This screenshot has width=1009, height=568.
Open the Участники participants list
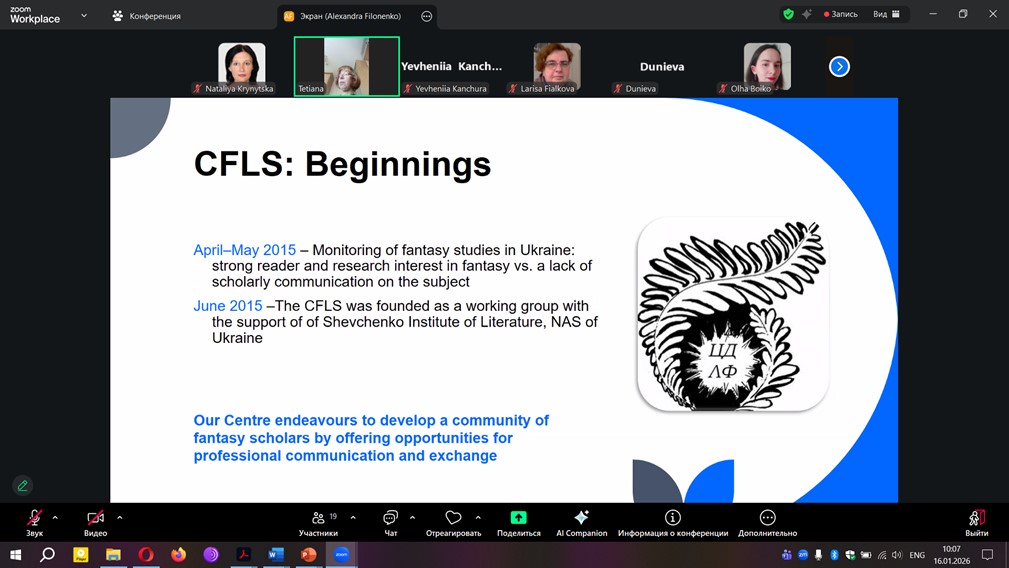point(319,522)
